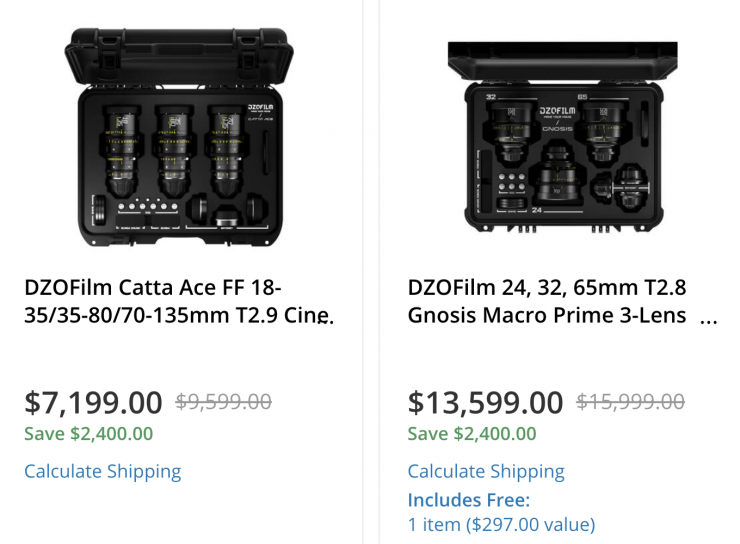The width and height of the screenshot is (740, 544).
Task: Select the crossed-out $9,599.00 original price
Action: [x=223, y=402]
